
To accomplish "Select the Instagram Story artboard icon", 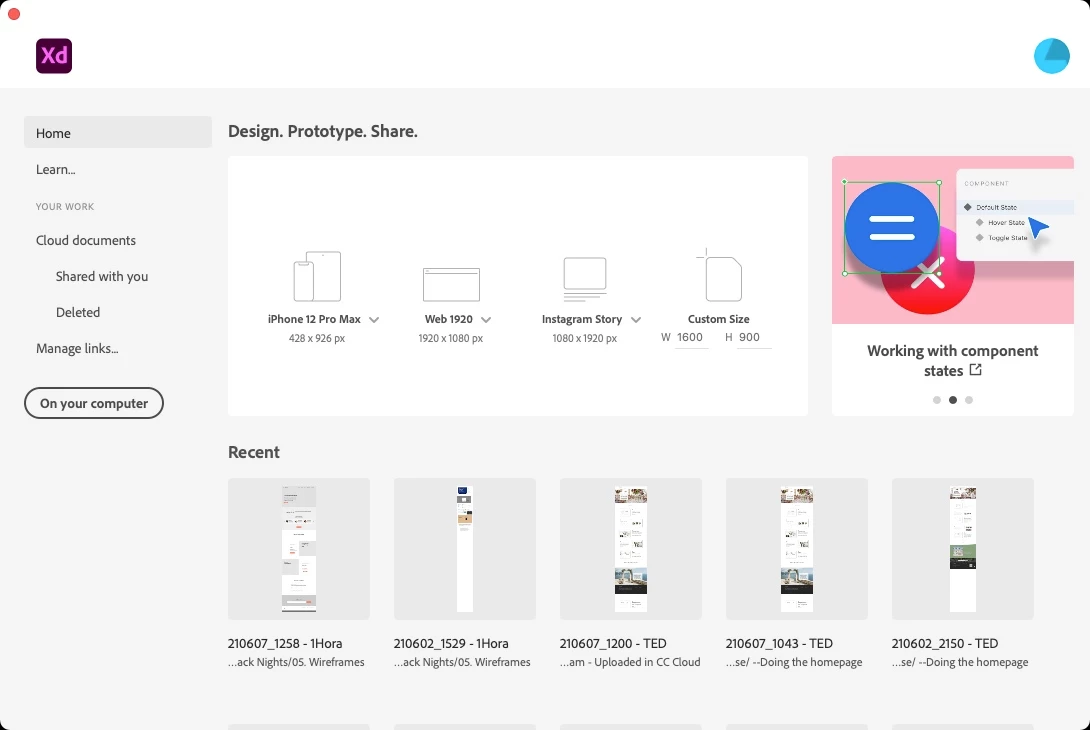I will (585, 279).
